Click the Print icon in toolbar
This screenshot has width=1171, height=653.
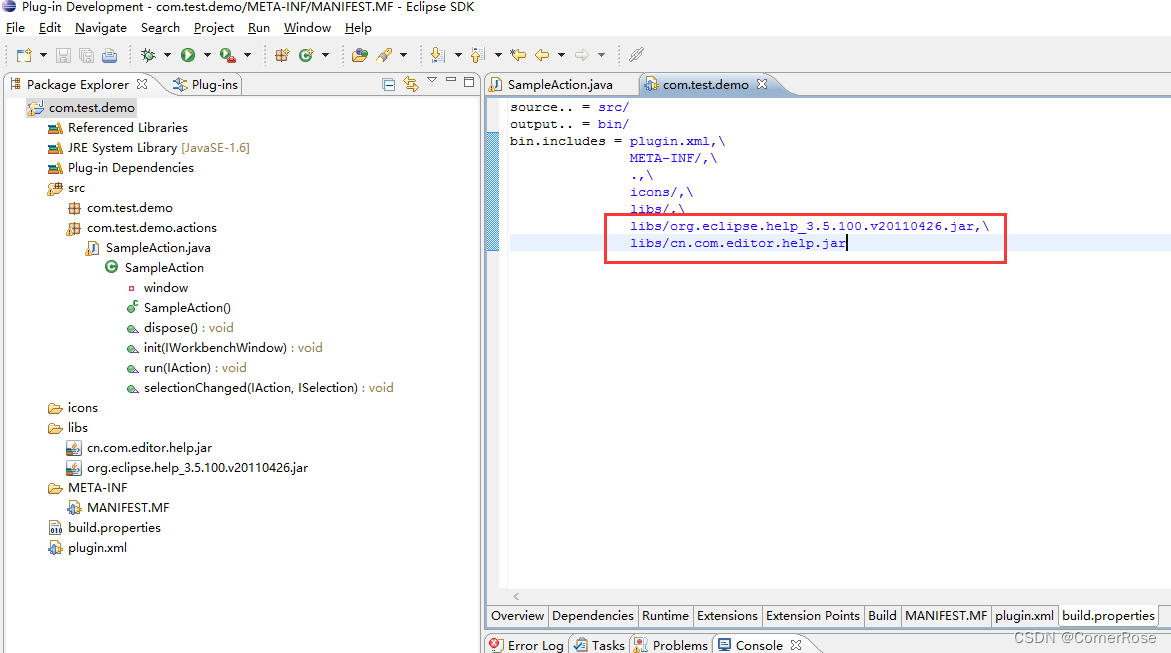point(110,55)
